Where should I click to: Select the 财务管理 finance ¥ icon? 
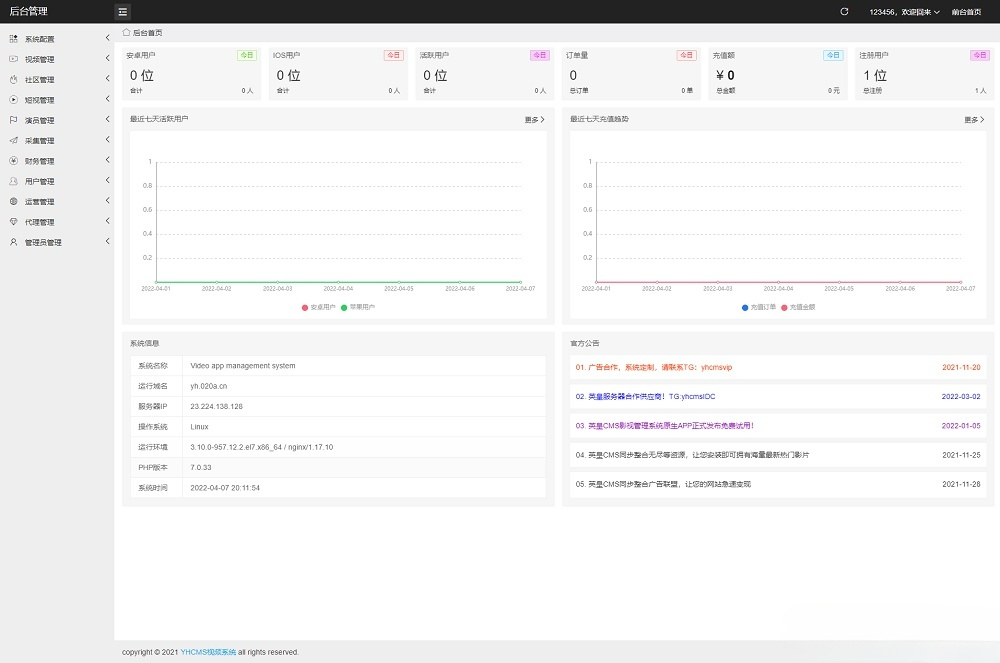[x=13, y=160]
